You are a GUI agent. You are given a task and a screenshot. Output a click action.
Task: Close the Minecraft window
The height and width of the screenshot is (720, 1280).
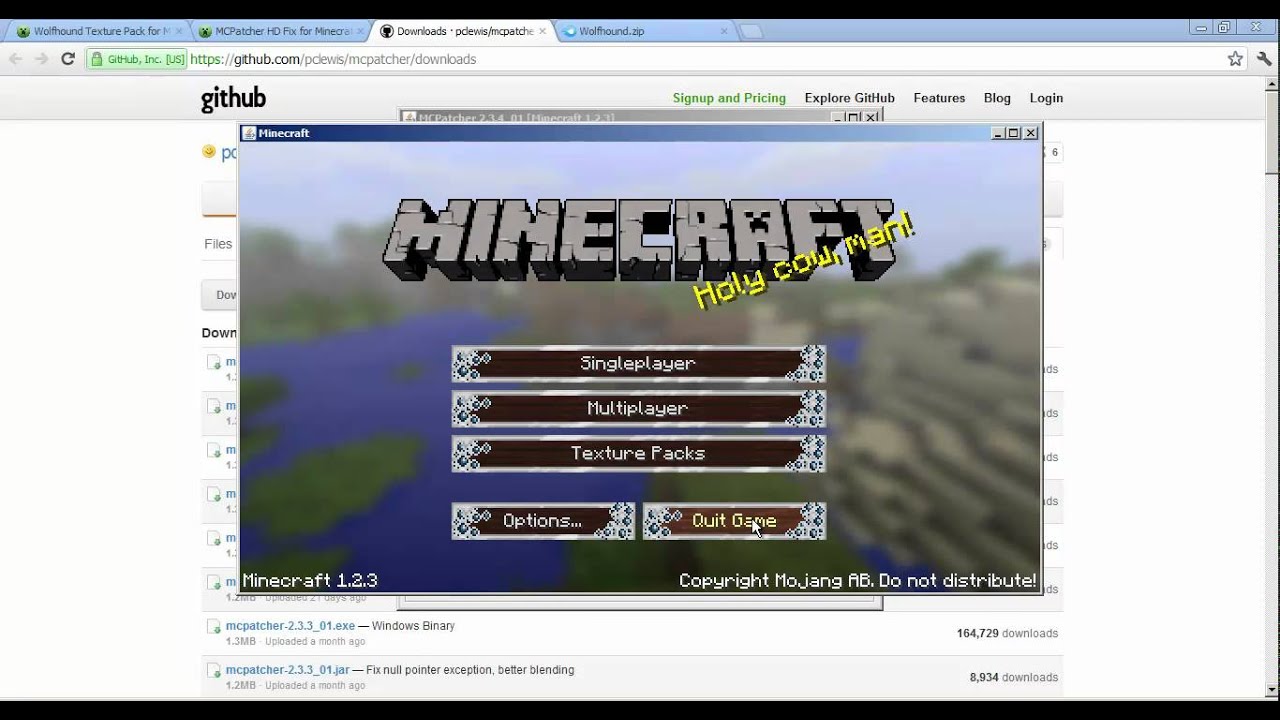point(1031,133)
